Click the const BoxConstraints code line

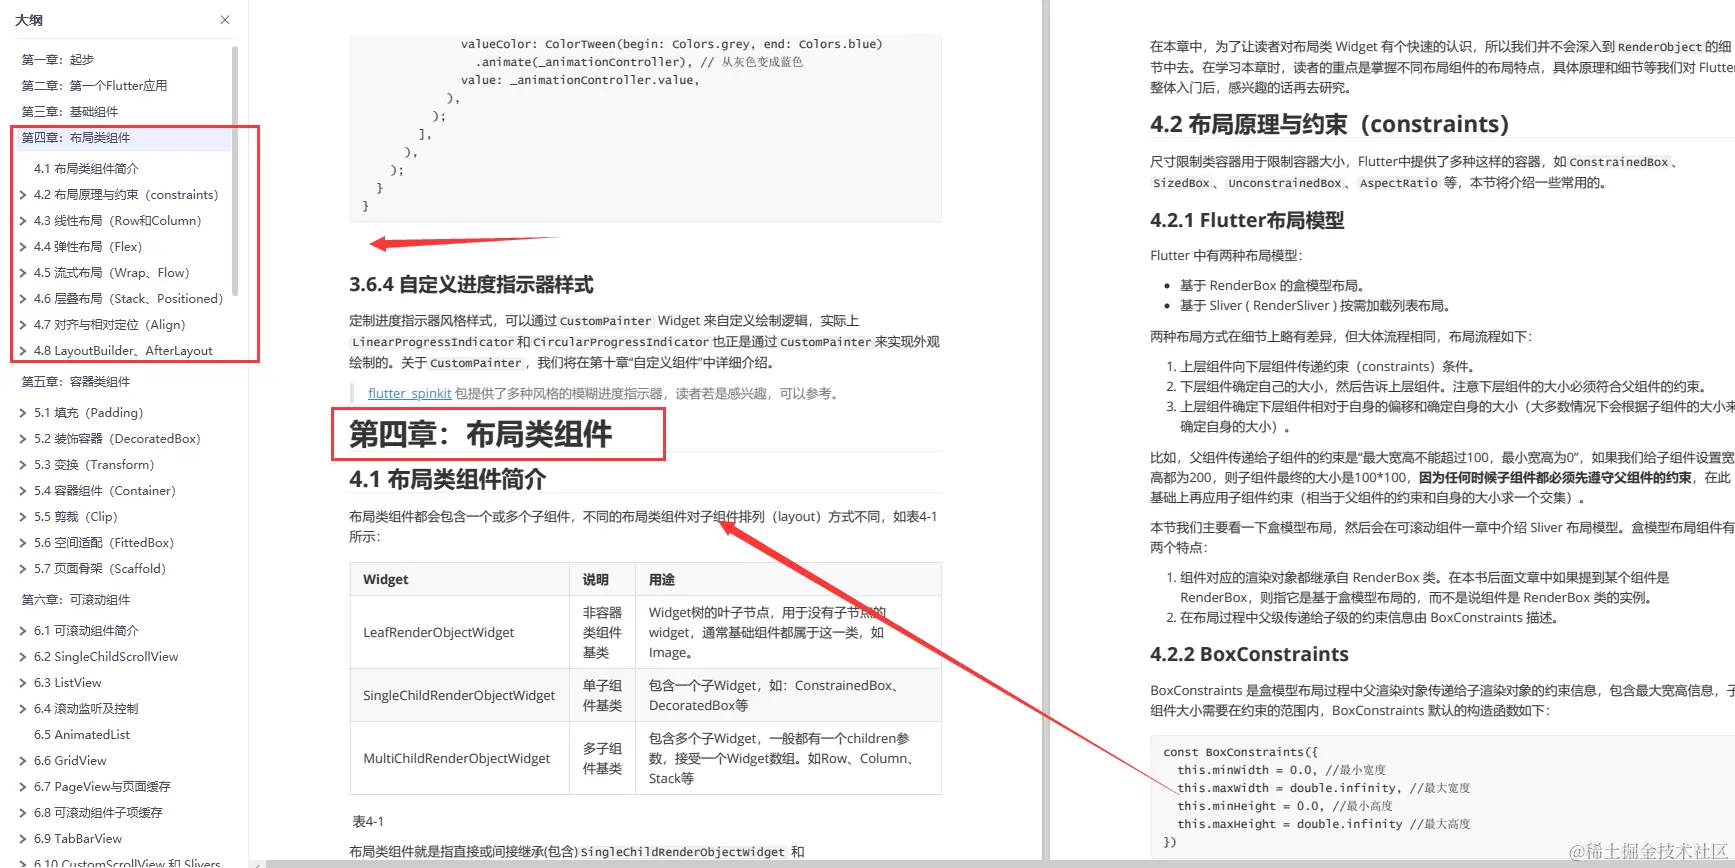coord(1241,752)
